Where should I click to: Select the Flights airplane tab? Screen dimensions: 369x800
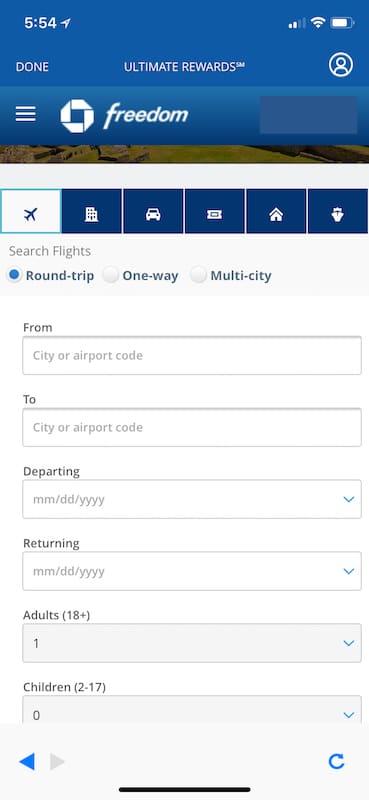point(31,211)
